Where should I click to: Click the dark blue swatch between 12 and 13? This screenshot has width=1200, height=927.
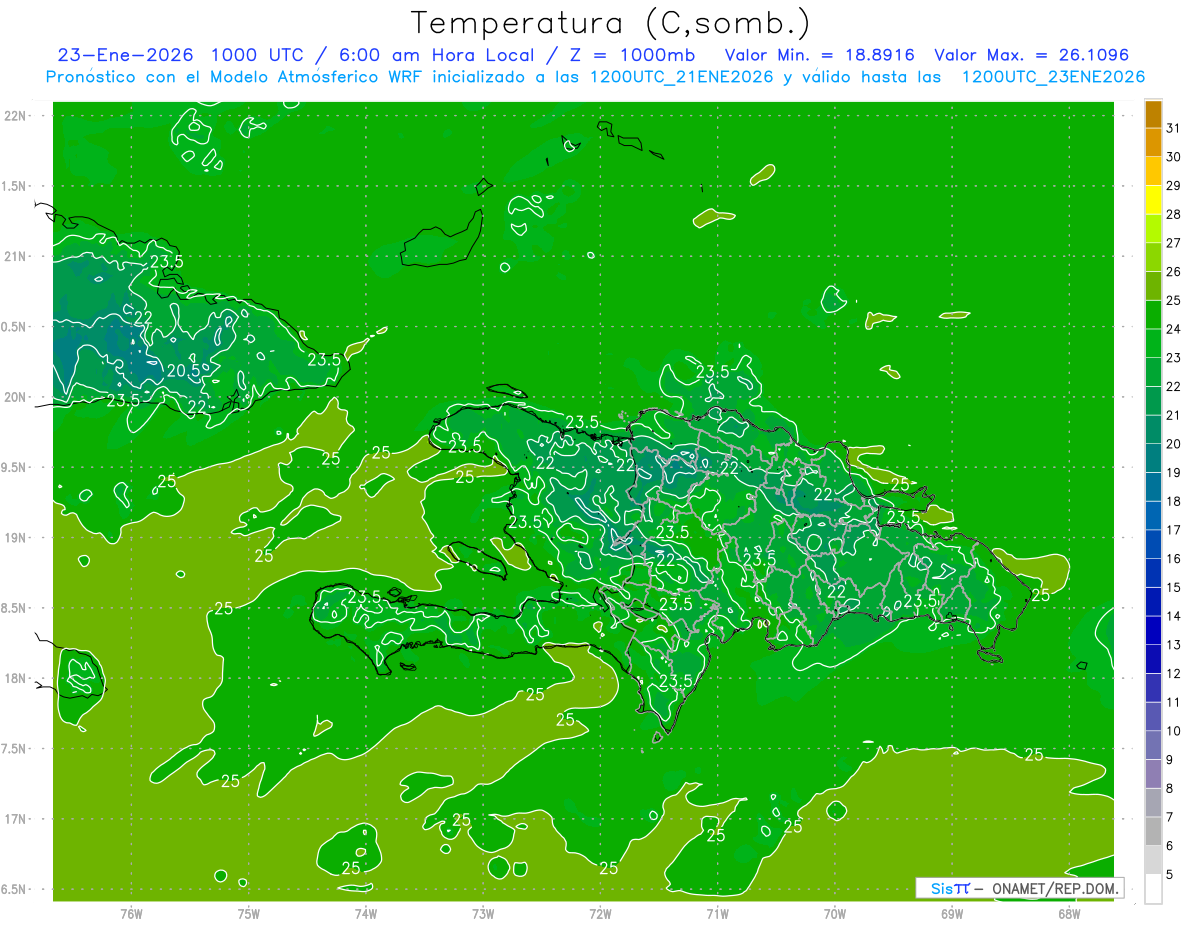(1153, 659)
